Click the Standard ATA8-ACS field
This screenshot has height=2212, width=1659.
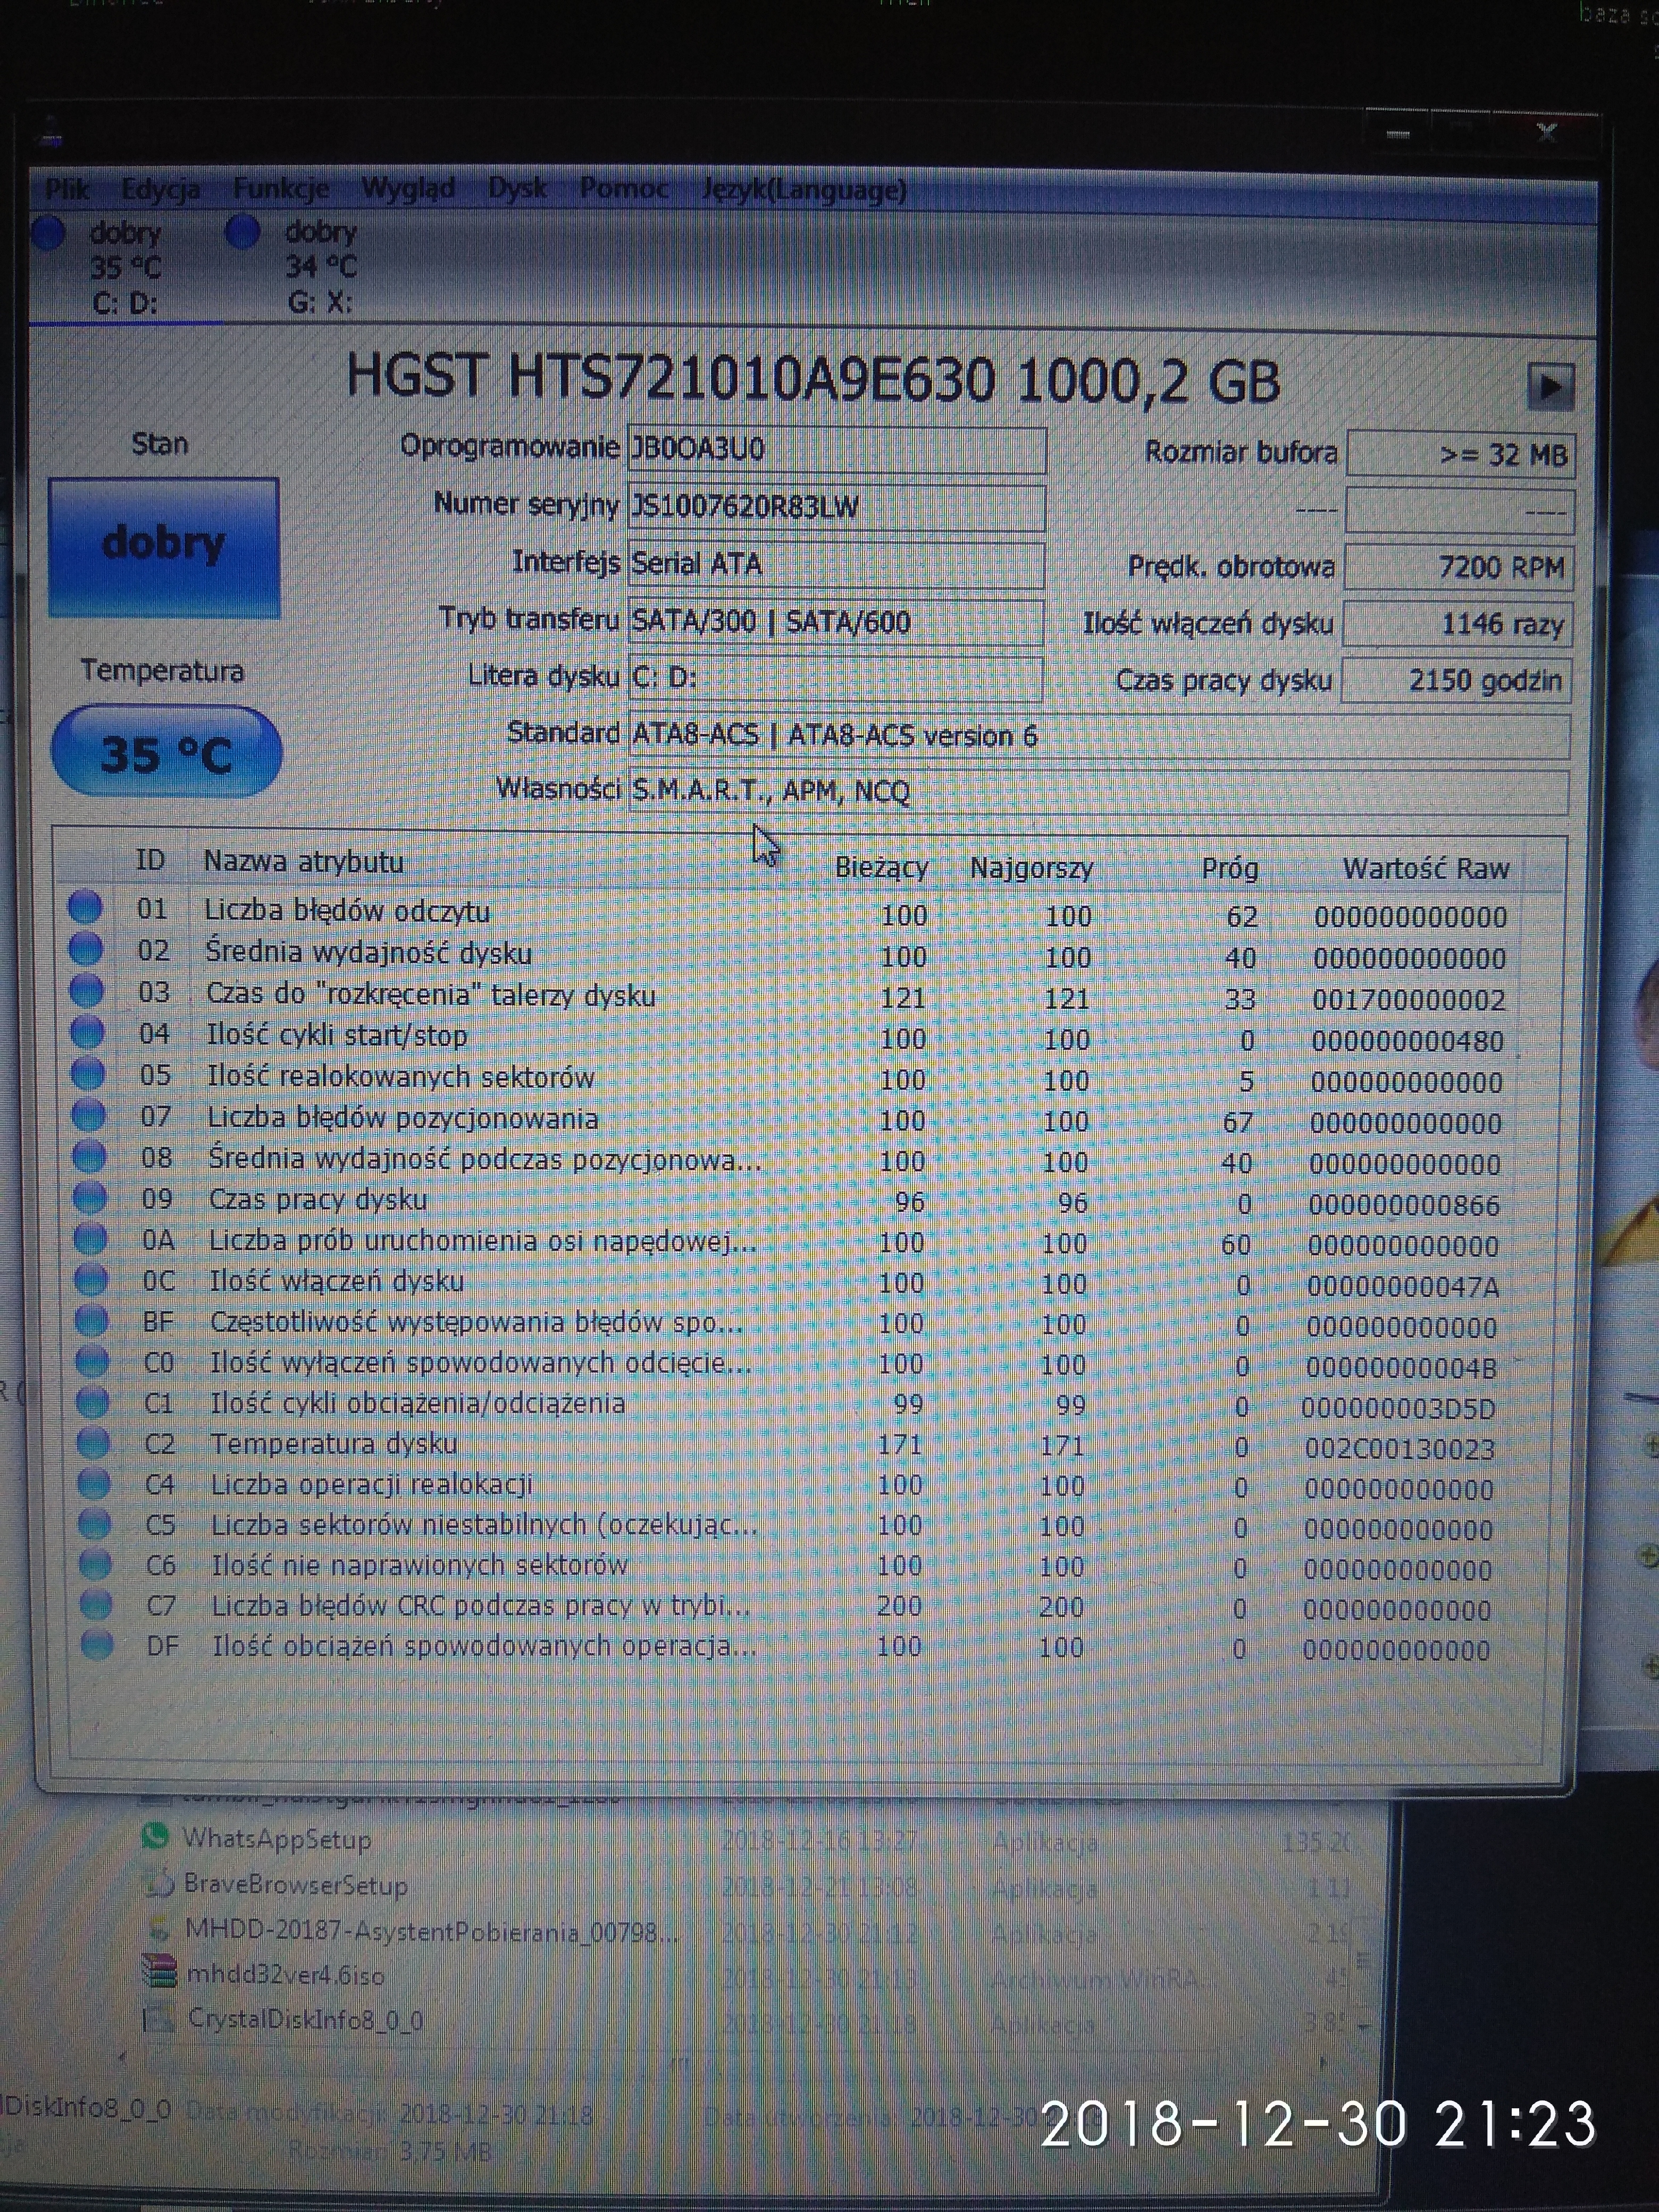point(1099,736)
